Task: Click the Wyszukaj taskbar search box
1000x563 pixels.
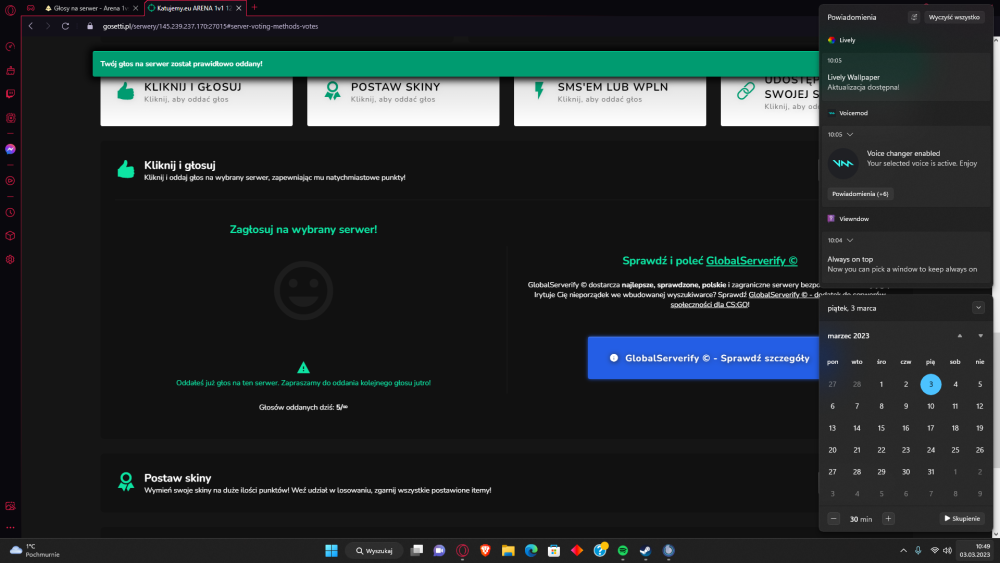Action: [374, 550]
